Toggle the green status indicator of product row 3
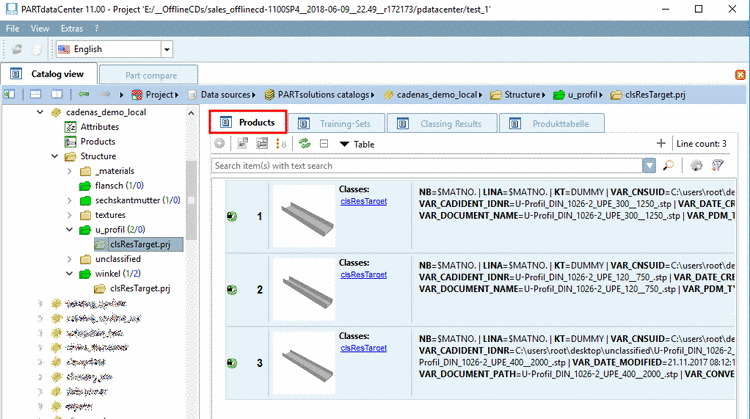 click(232, 363)
